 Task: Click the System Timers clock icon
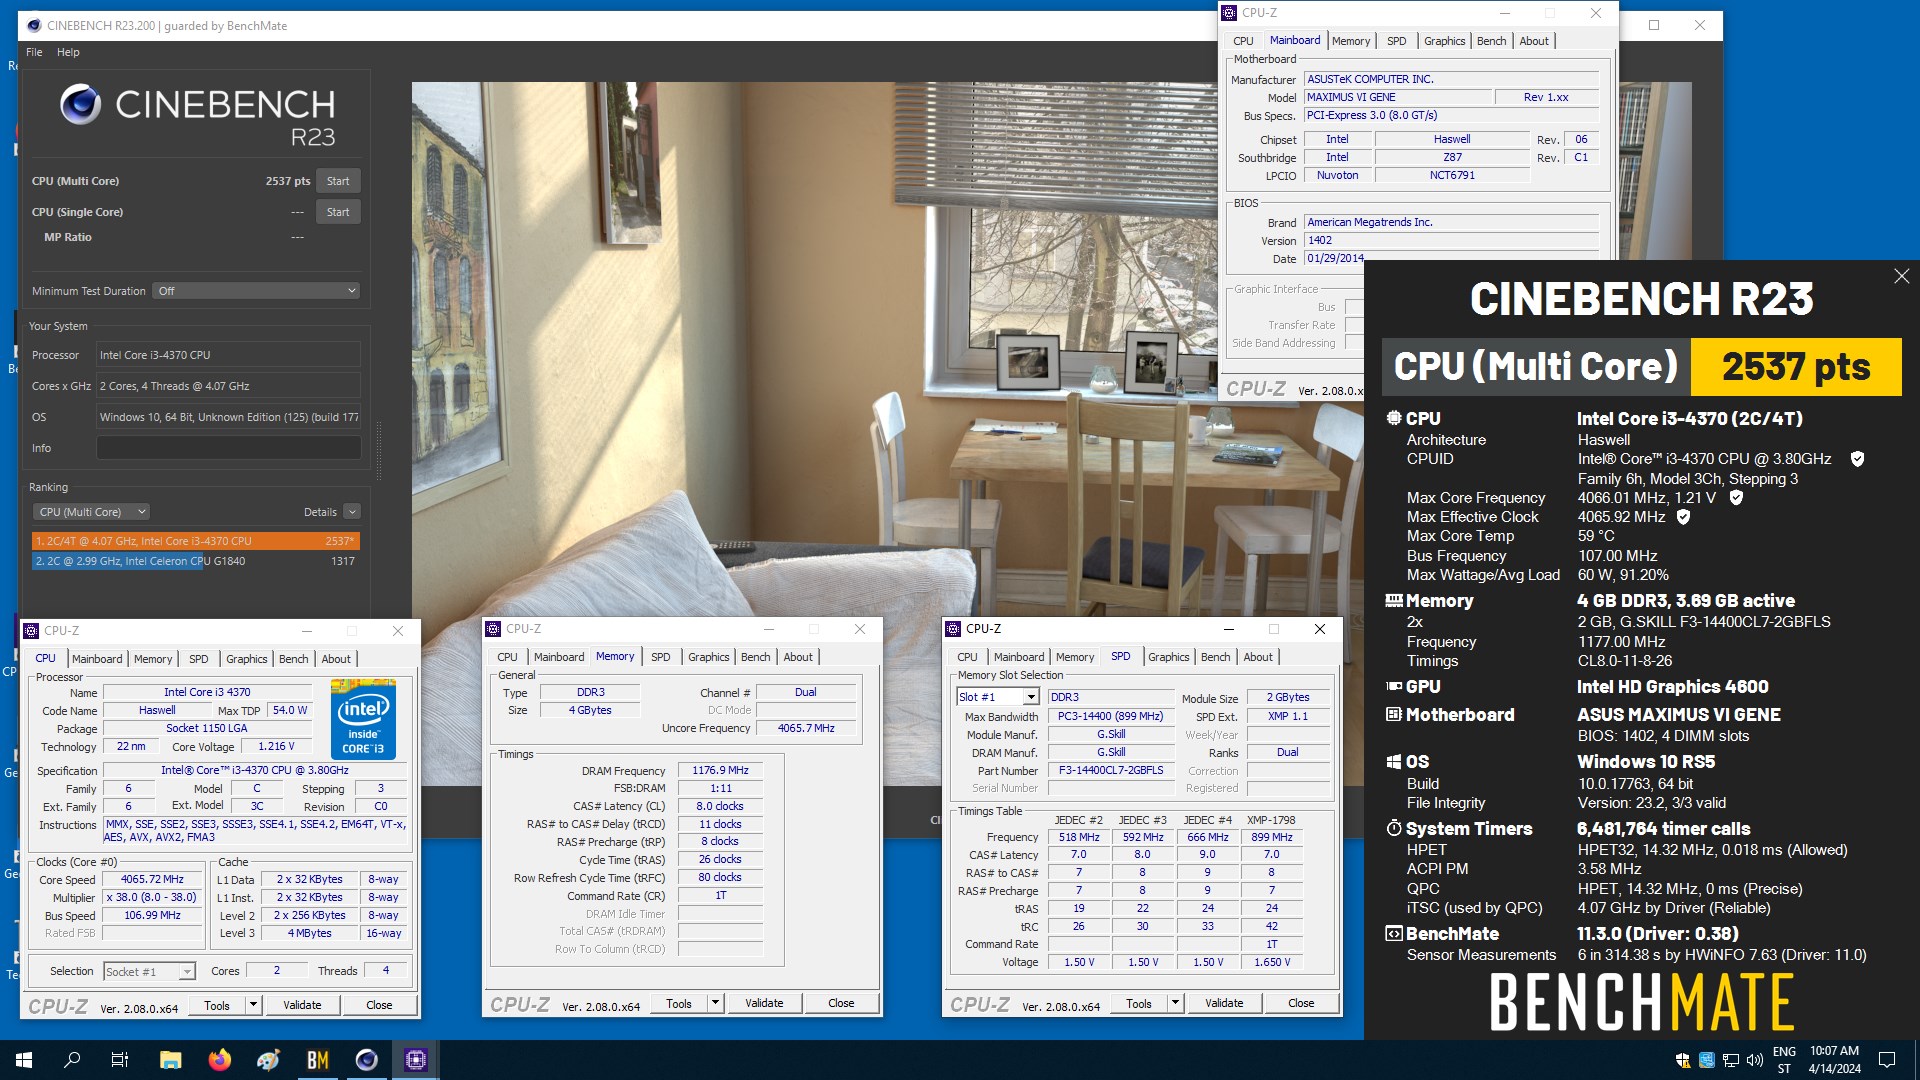(1394, 829)
